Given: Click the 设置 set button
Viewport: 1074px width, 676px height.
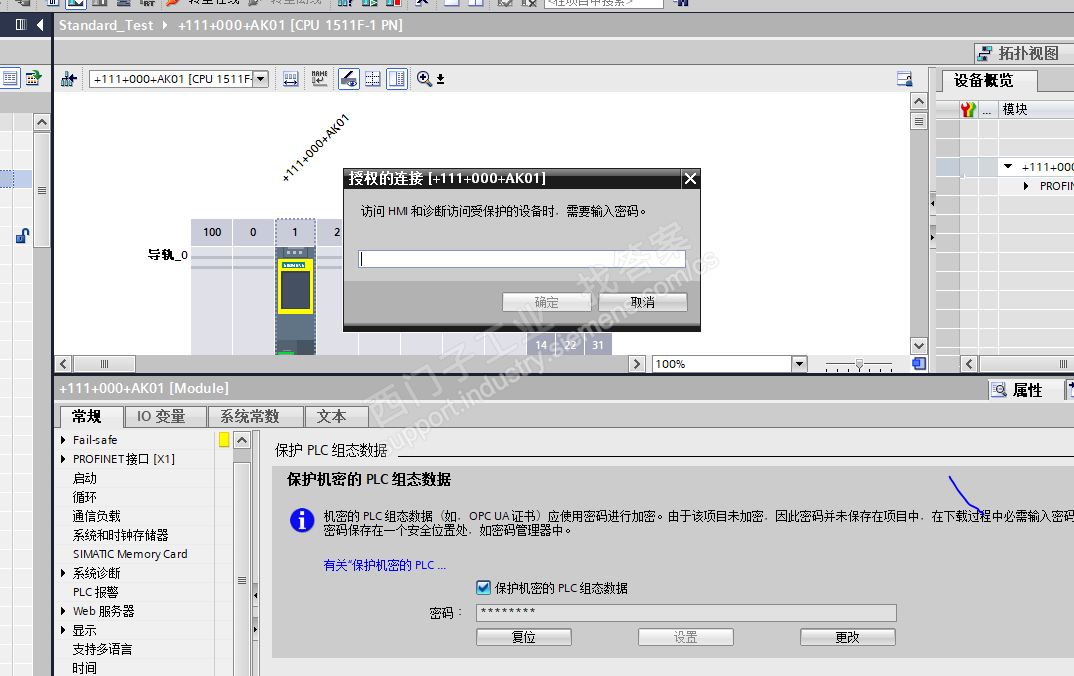Looking at the screenshot, I should click(x=686, y=637).
